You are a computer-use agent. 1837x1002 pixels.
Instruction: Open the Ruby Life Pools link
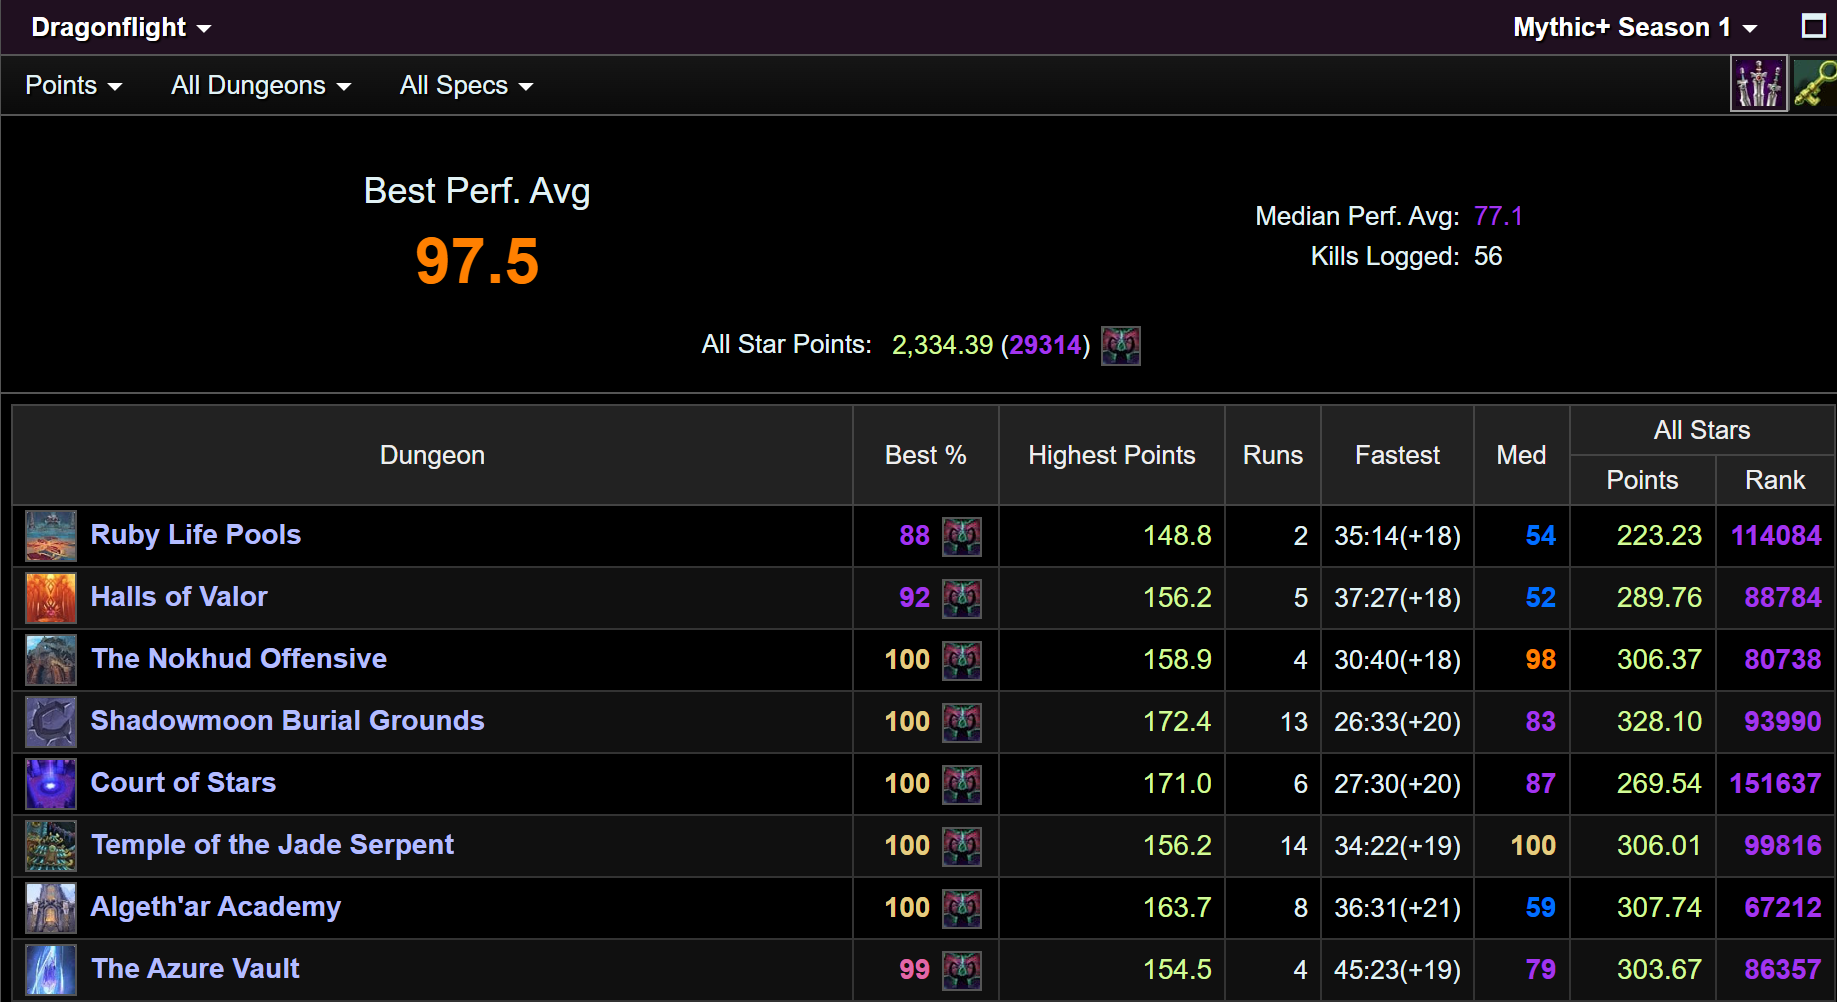click(x=196, y=535)
